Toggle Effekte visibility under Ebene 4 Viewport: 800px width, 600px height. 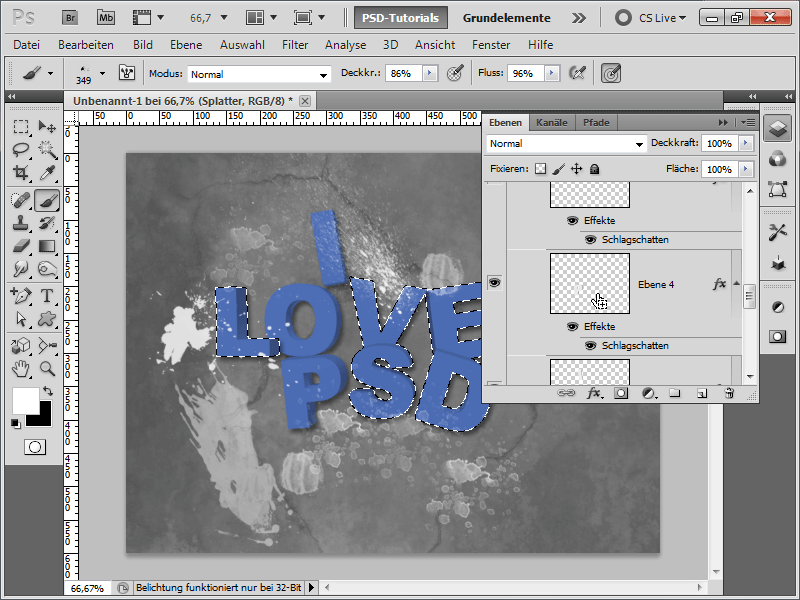572,326
